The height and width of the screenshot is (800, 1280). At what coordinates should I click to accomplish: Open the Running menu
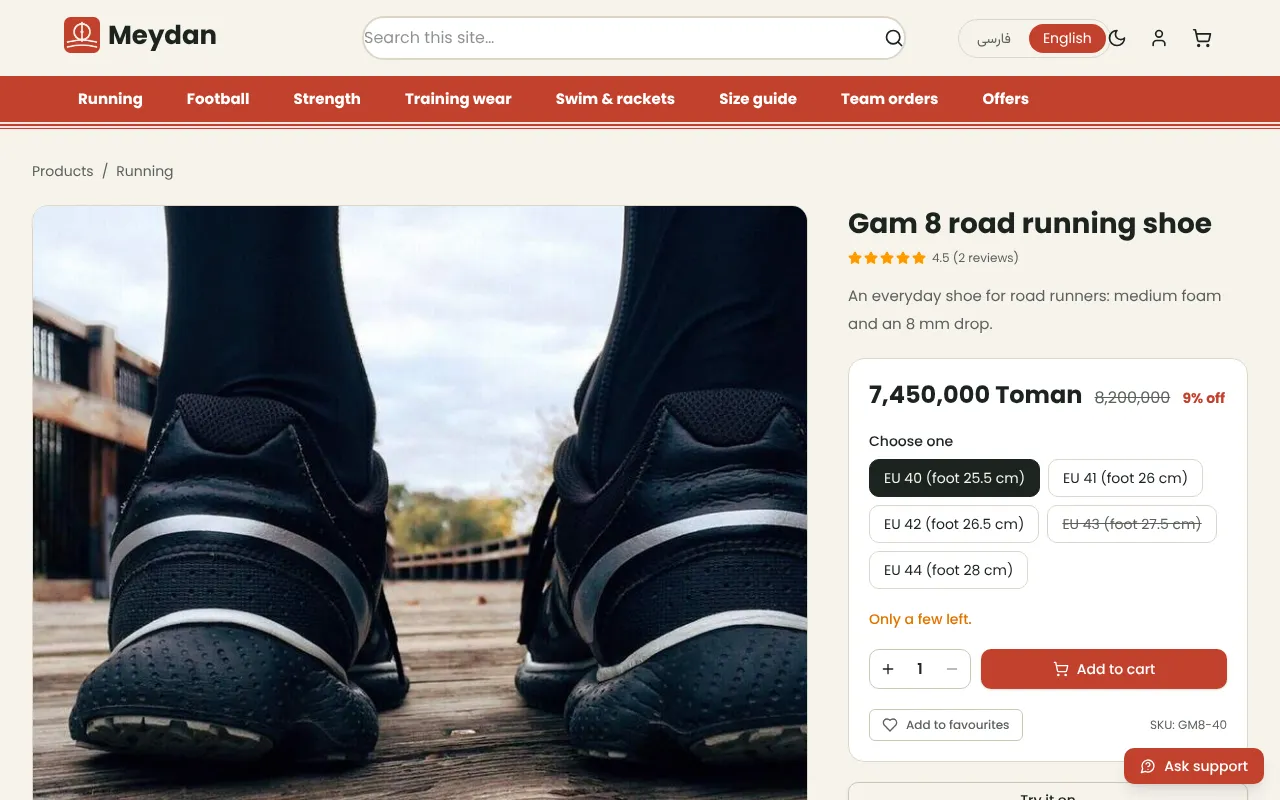pos(110,99)
